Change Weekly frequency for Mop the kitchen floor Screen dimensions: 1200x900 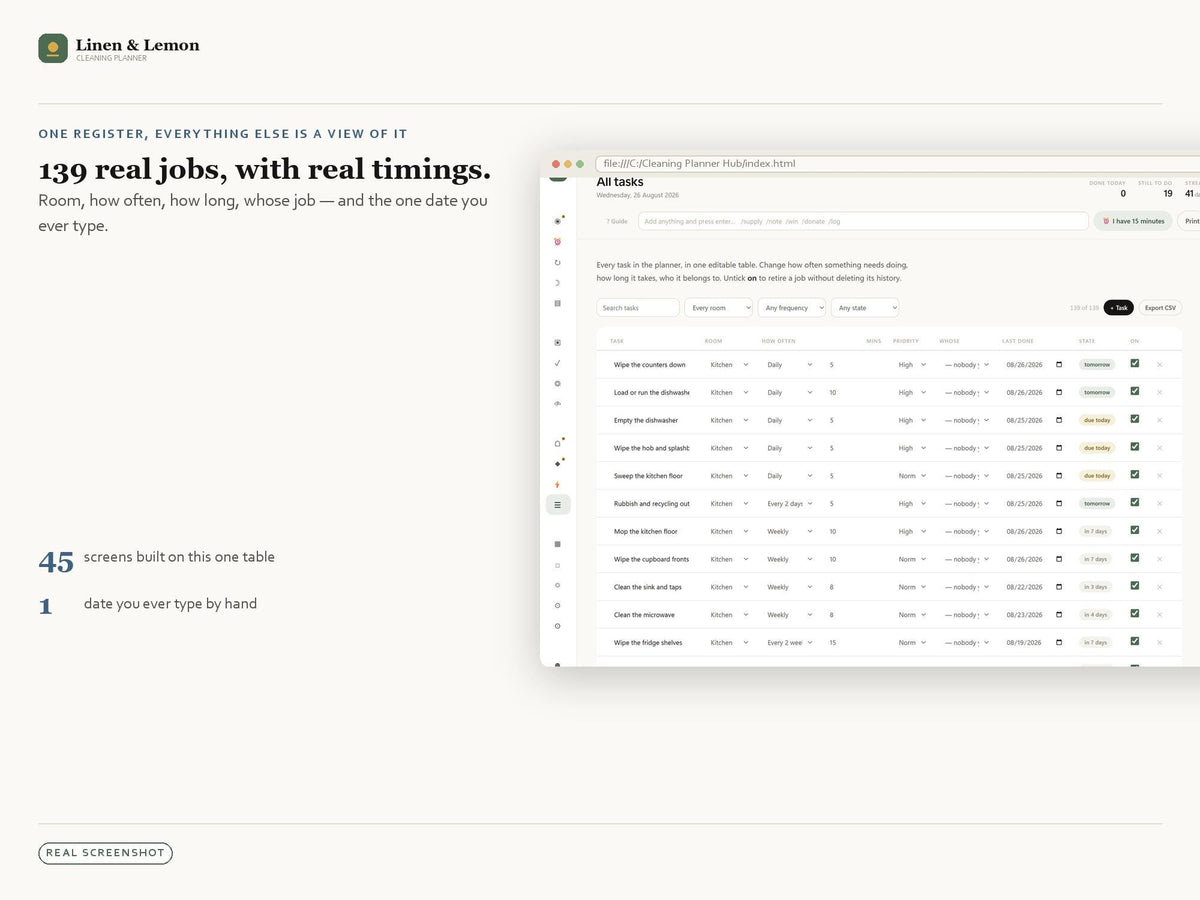[x=790, y=532]
